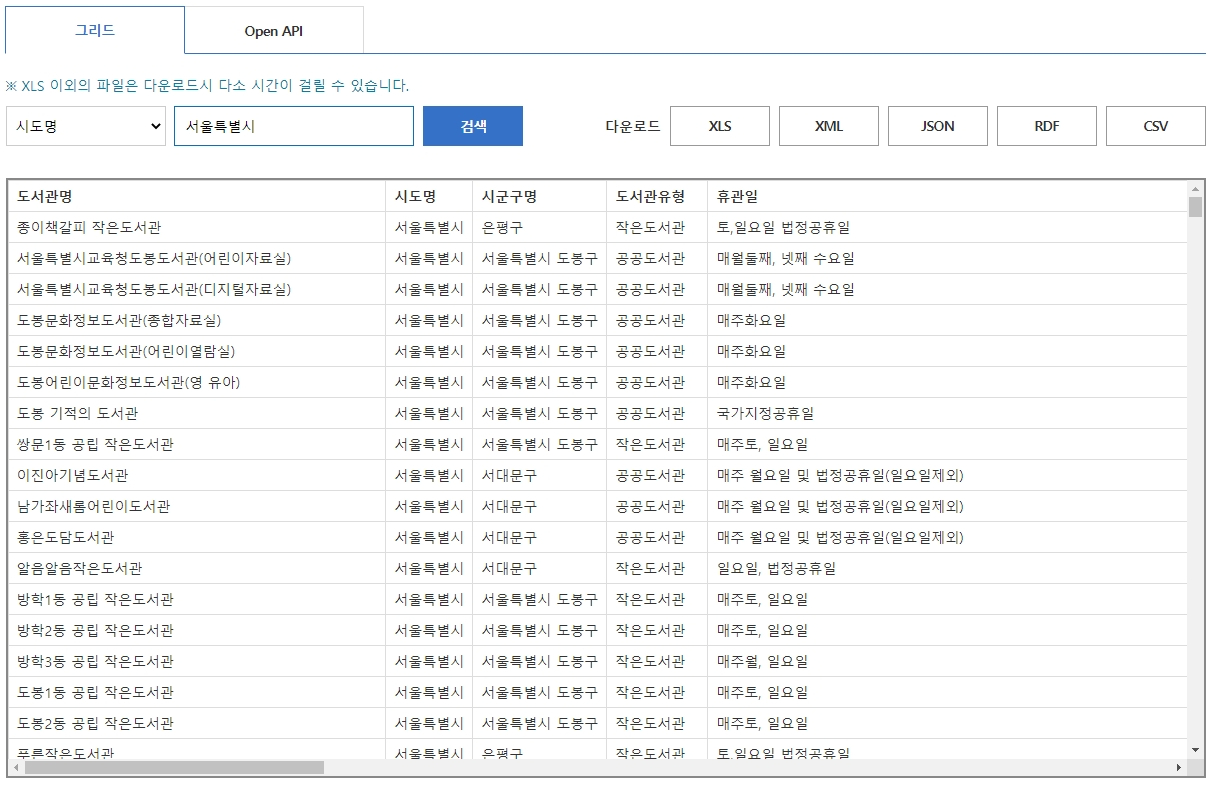
Task: Open the Open API tab
Action: click(x=274, y=31)
